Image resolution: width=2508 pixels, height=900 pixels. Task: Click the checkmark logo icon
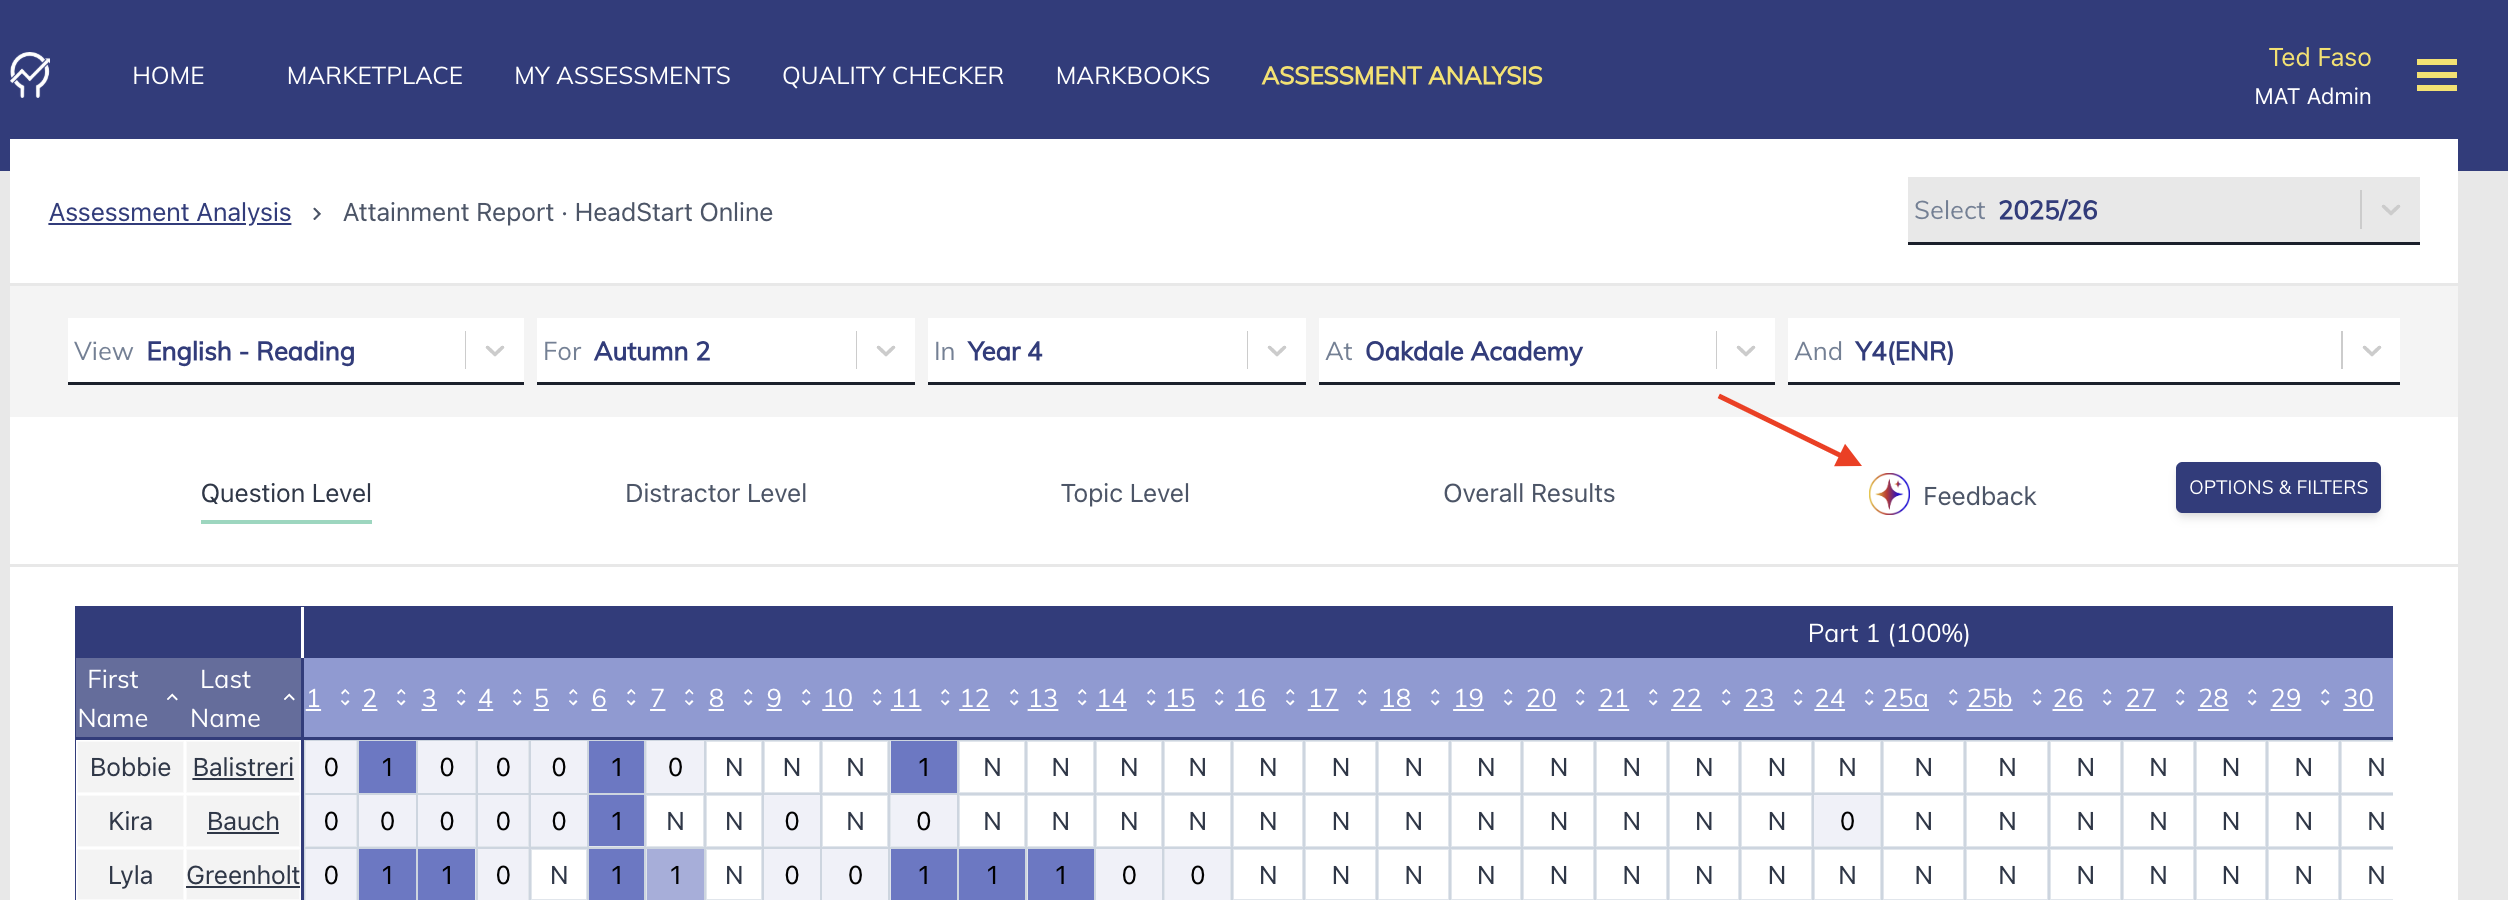[30, 75]
